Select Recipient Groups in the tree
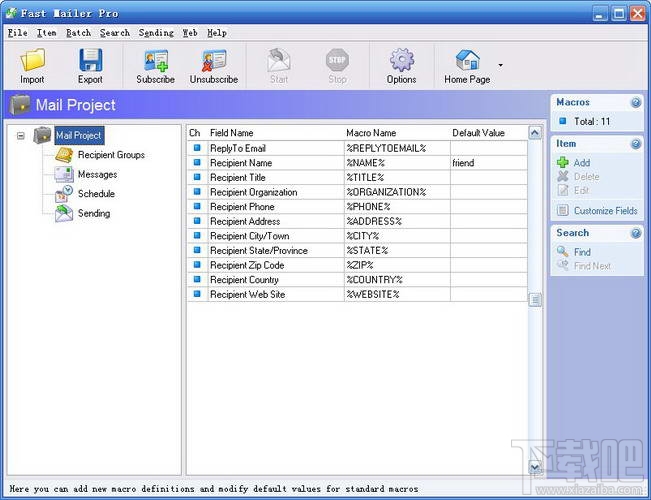The image size is (651, 500). [x=110, y=155]
